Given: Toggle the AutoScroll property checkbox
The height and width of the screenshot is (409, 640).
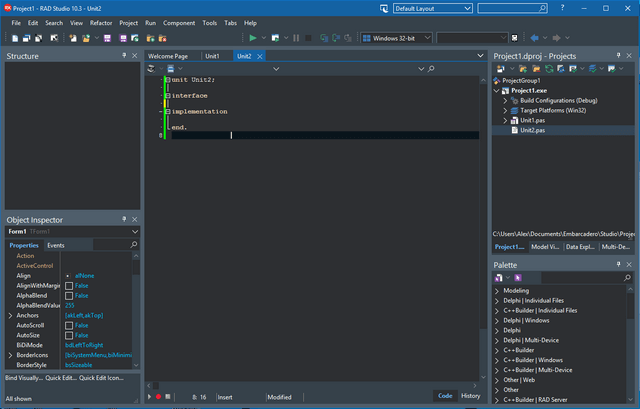Looking at the screenshot, I should [69, 325].
